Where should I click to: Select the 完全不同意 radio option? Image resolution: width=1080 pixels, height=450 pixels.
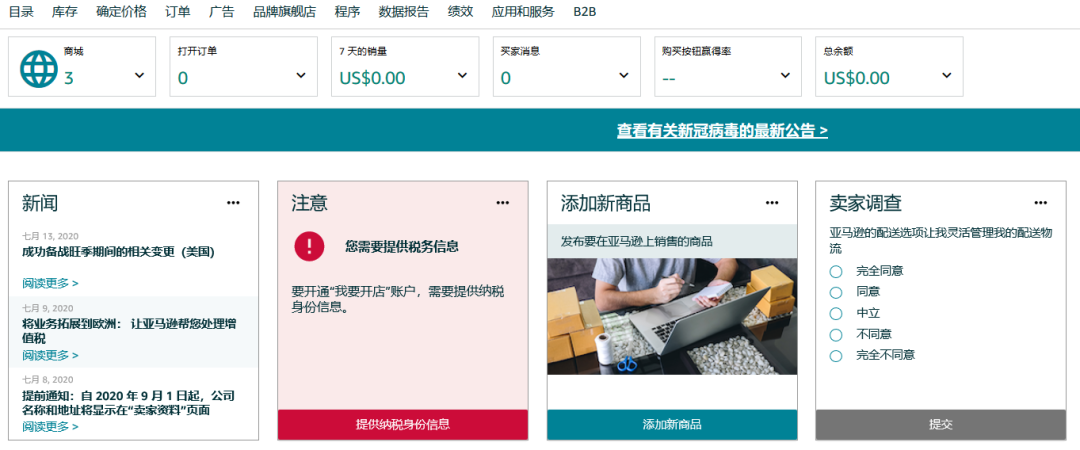pos(836,355)
